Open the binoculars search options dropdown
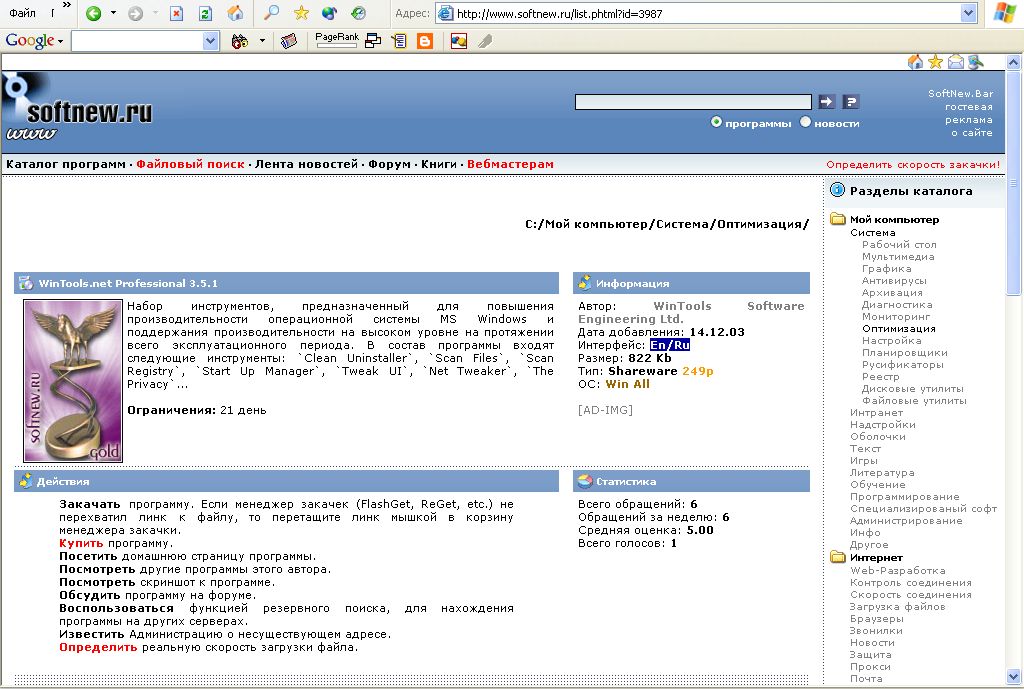This screenshot has width=1024, height=689. 262,41
